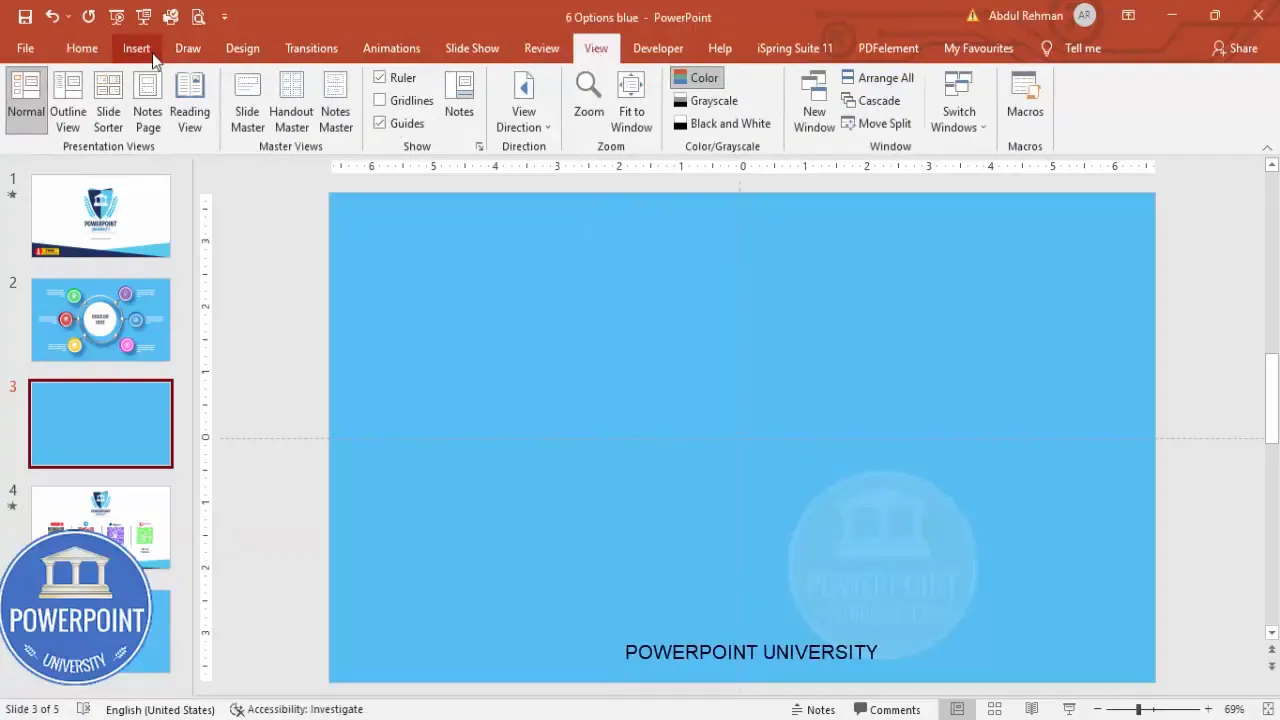The image size is (1280, 720).
Task: Click Fit to Window
Action: point(631,101)
